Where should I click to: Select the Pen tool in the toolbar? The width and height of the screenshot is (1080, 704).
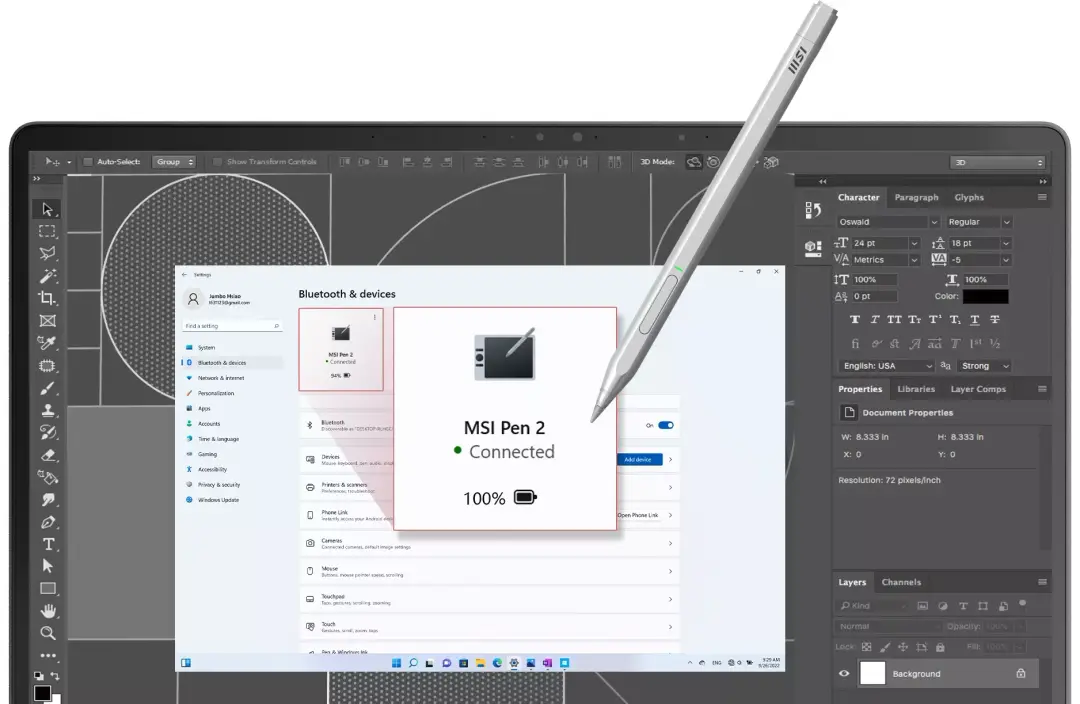click(x=48, y=522)
